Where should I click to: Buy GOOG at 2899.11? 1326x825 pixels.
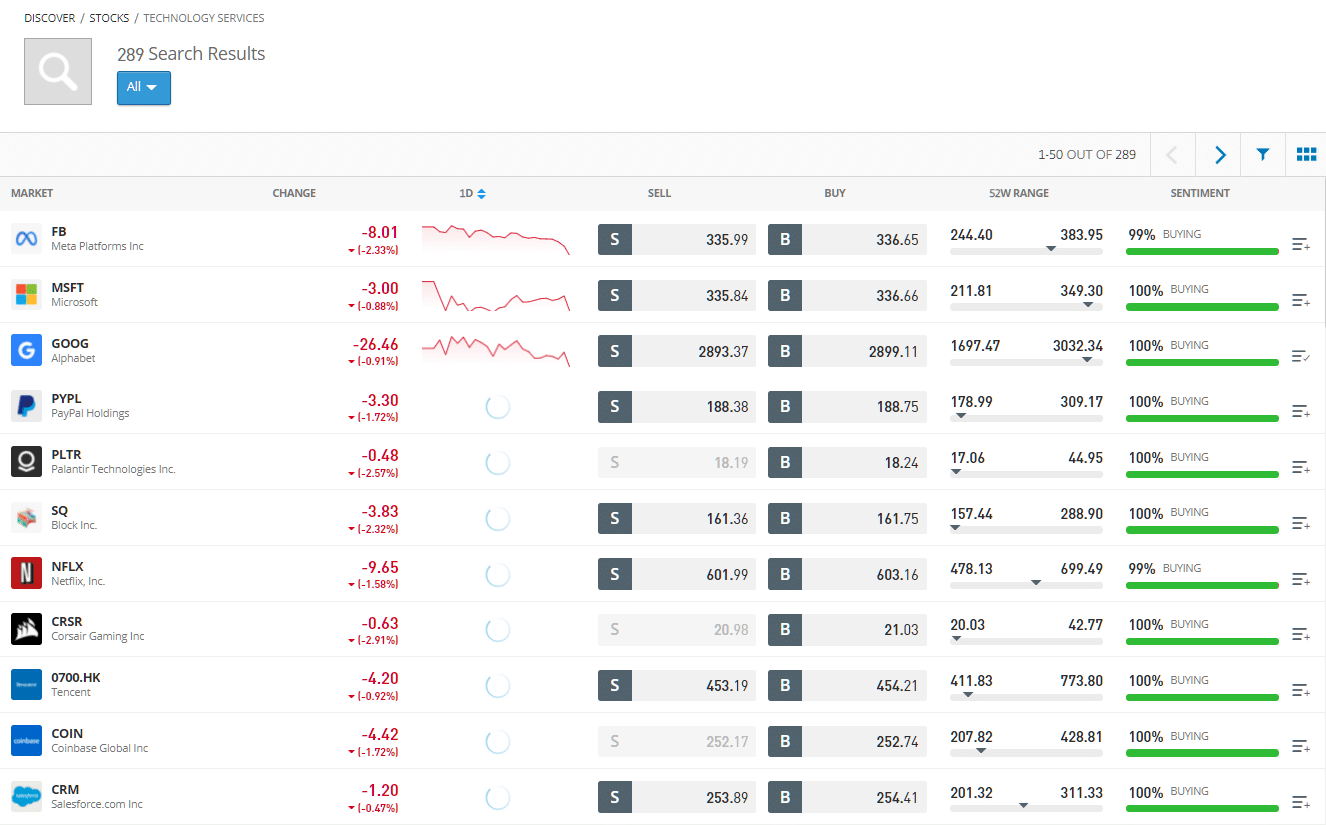847,351
